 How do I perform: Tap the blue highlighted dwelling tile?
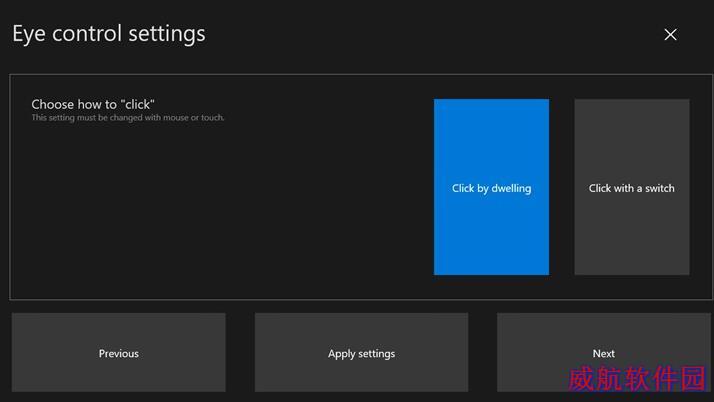pyautogui.click(x=491, y=187)
